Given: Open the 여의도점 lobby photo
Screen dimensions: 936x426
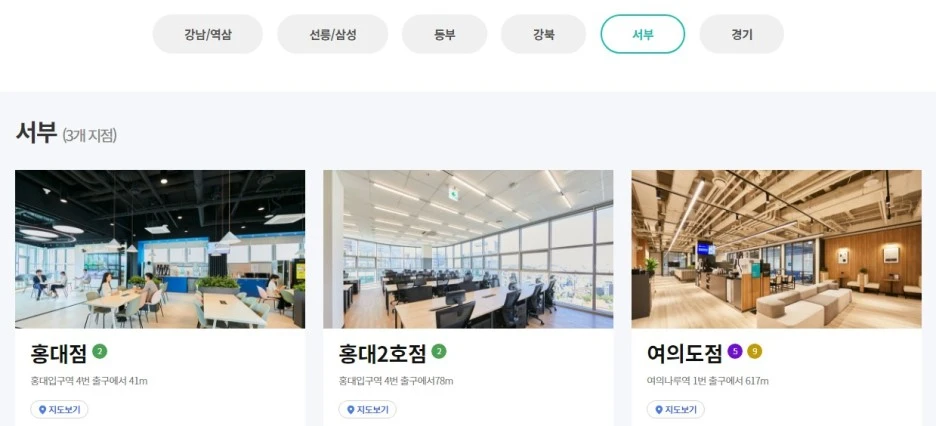Looking at the screenshot, I should (x=777, y=249).
